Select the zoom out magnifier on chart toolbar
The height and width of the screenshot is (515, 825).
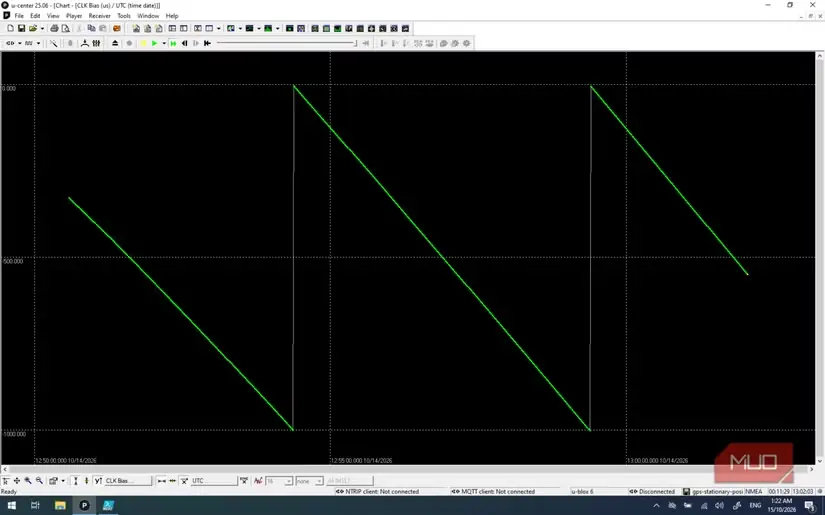pos(39,481)
